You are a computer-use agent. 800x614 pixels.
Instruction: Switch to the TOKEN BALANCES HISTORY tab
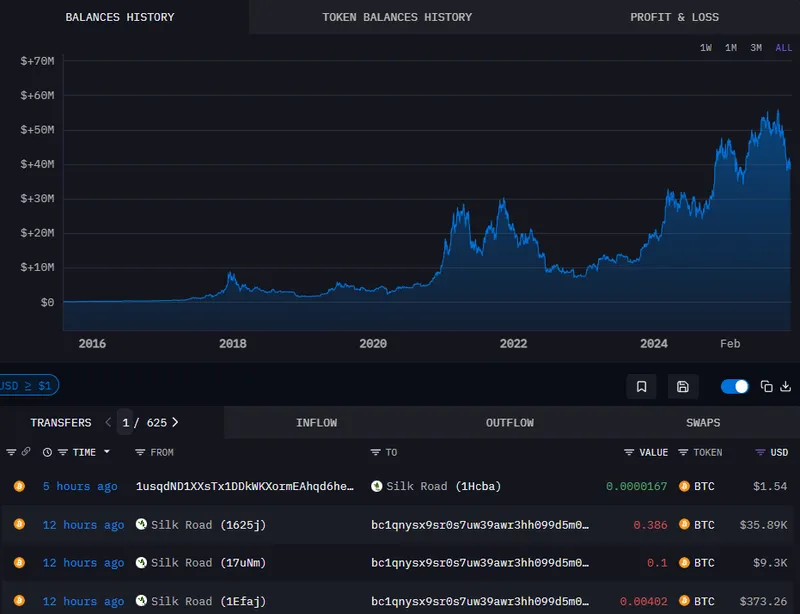point(395,16)
